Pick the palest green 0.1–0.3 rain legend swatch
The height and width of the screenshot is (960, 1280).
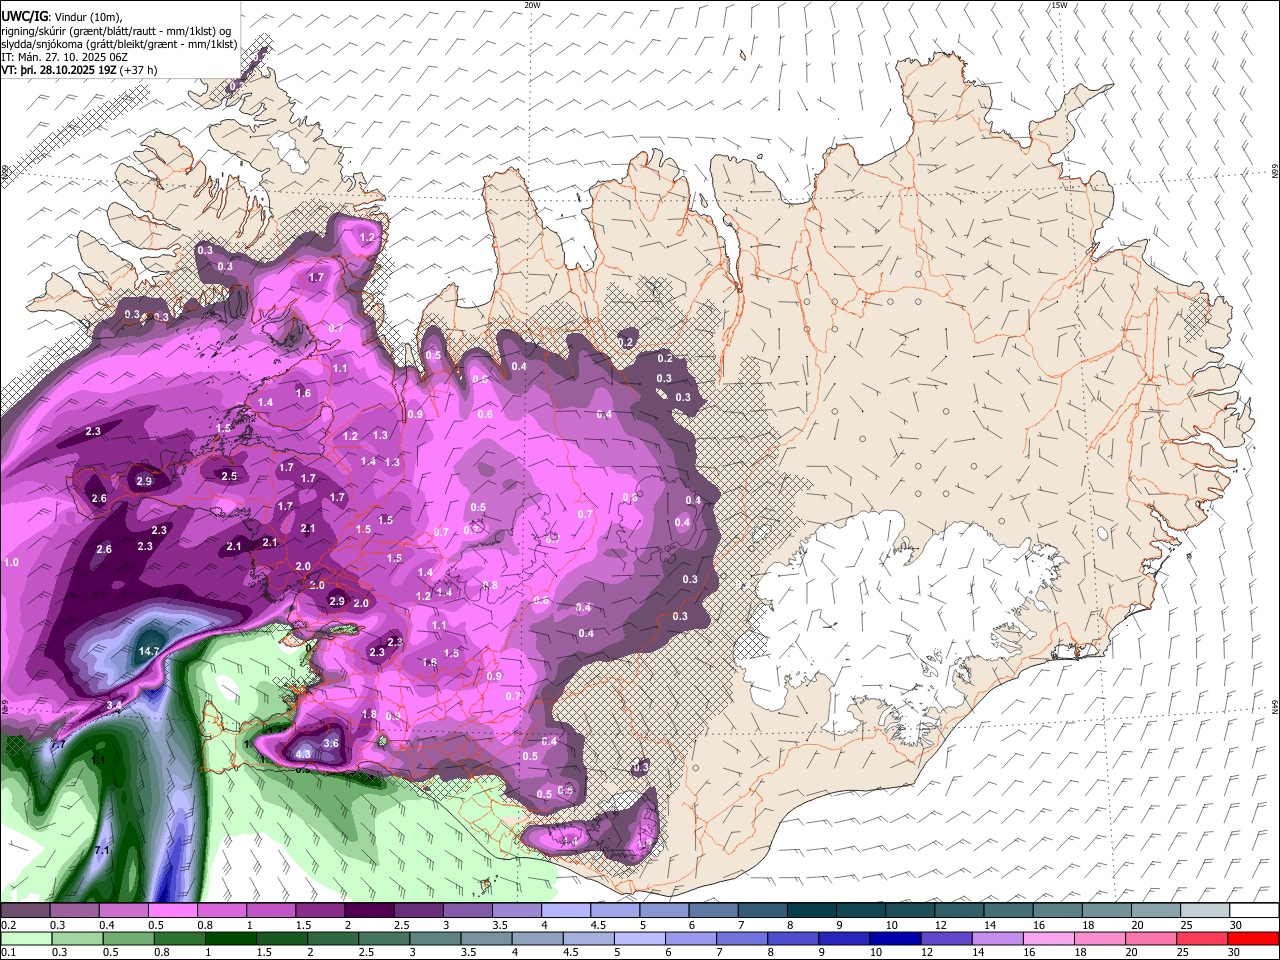[25, 938]
